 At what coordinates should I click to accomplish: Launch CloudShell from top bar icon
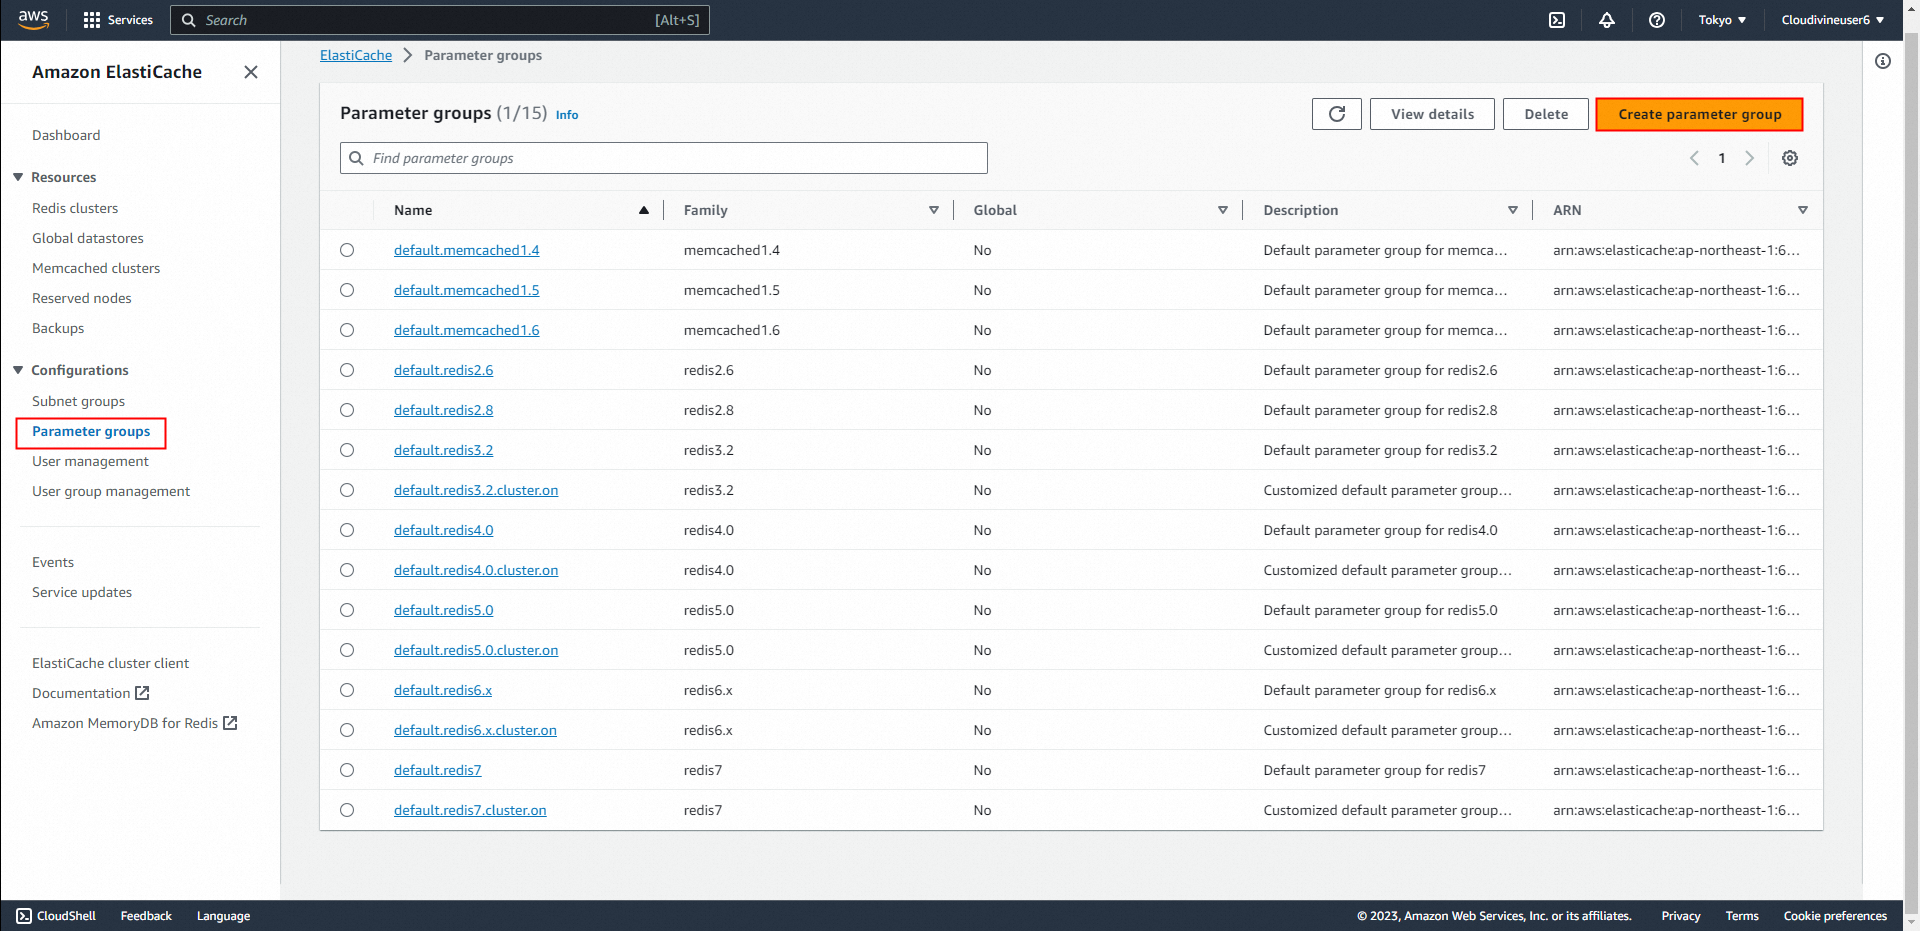(1557, 20)
